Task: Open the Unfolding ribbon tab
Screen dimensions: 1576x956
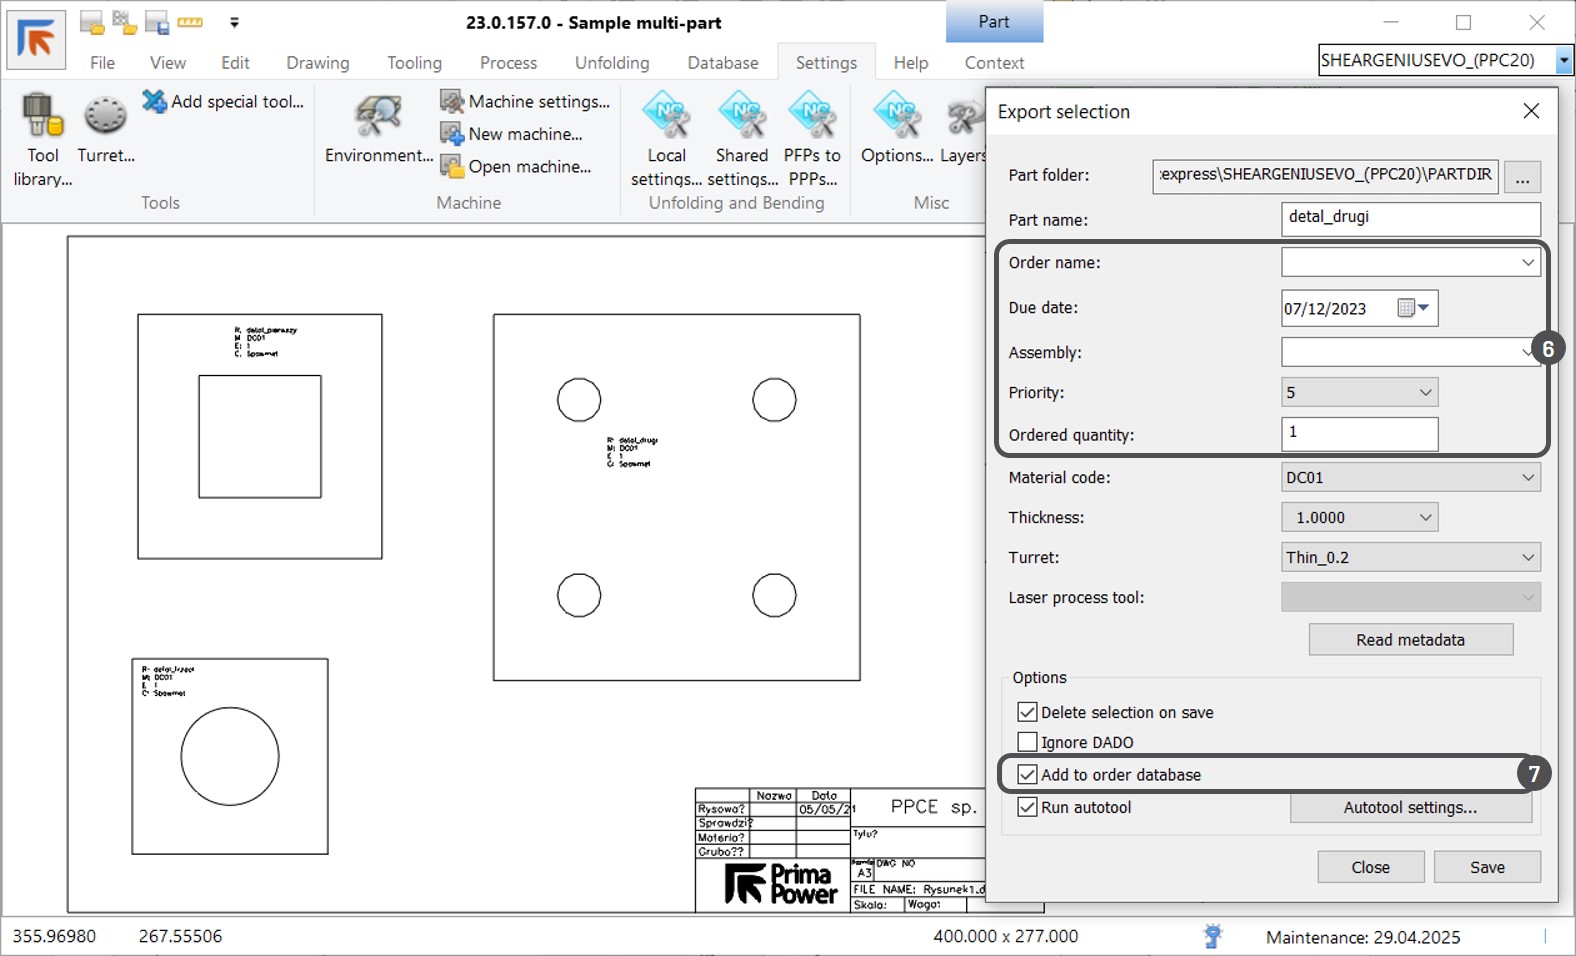Action: pos(611,63)
